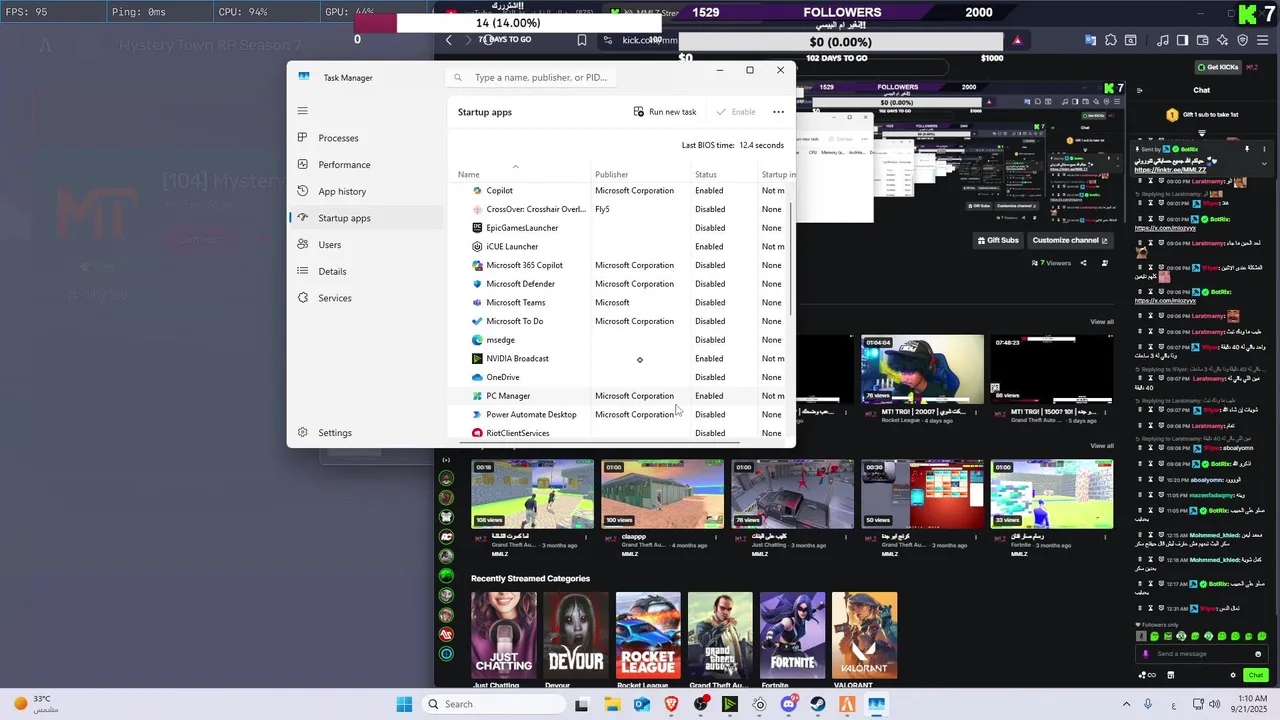Open the Just Chatting category card
Viewport: 1280px width, 720px height.
click(504, 635)
